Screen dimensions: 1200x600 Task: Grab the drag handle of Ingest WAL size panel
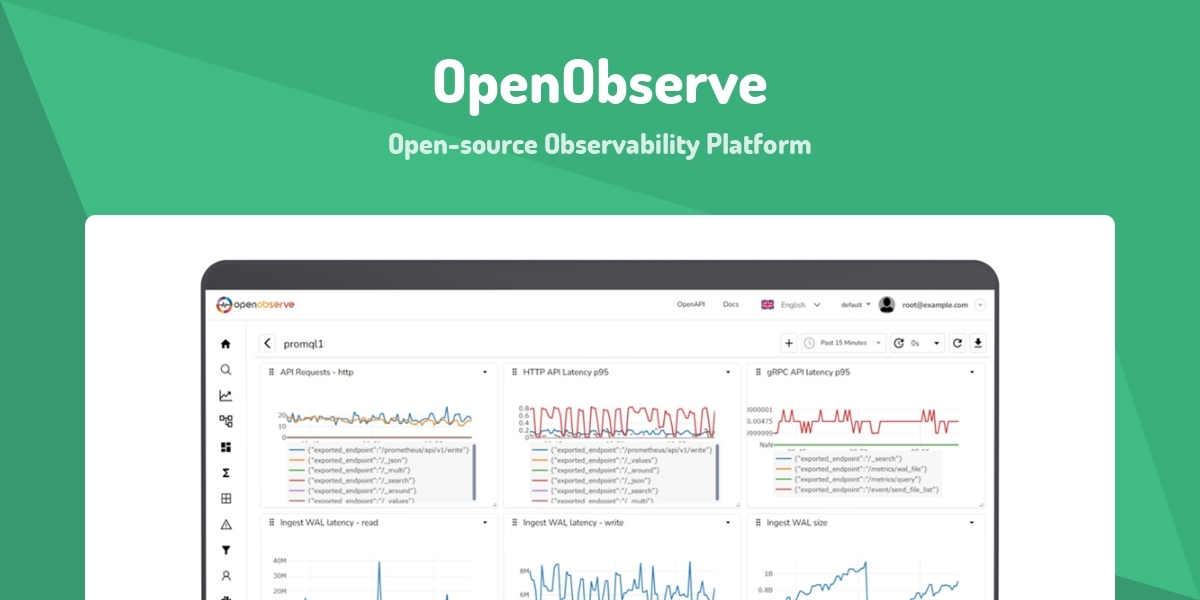tap(757, 522)
